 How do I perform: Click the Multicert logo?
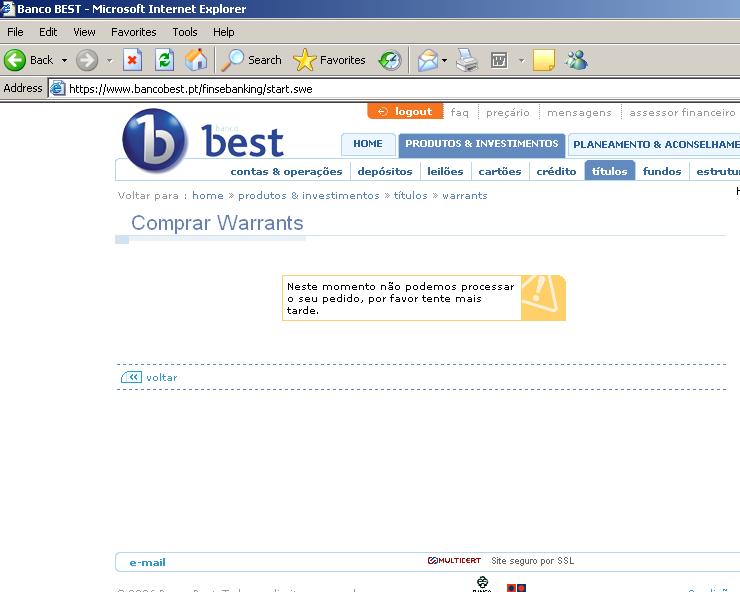coord(454,560)
